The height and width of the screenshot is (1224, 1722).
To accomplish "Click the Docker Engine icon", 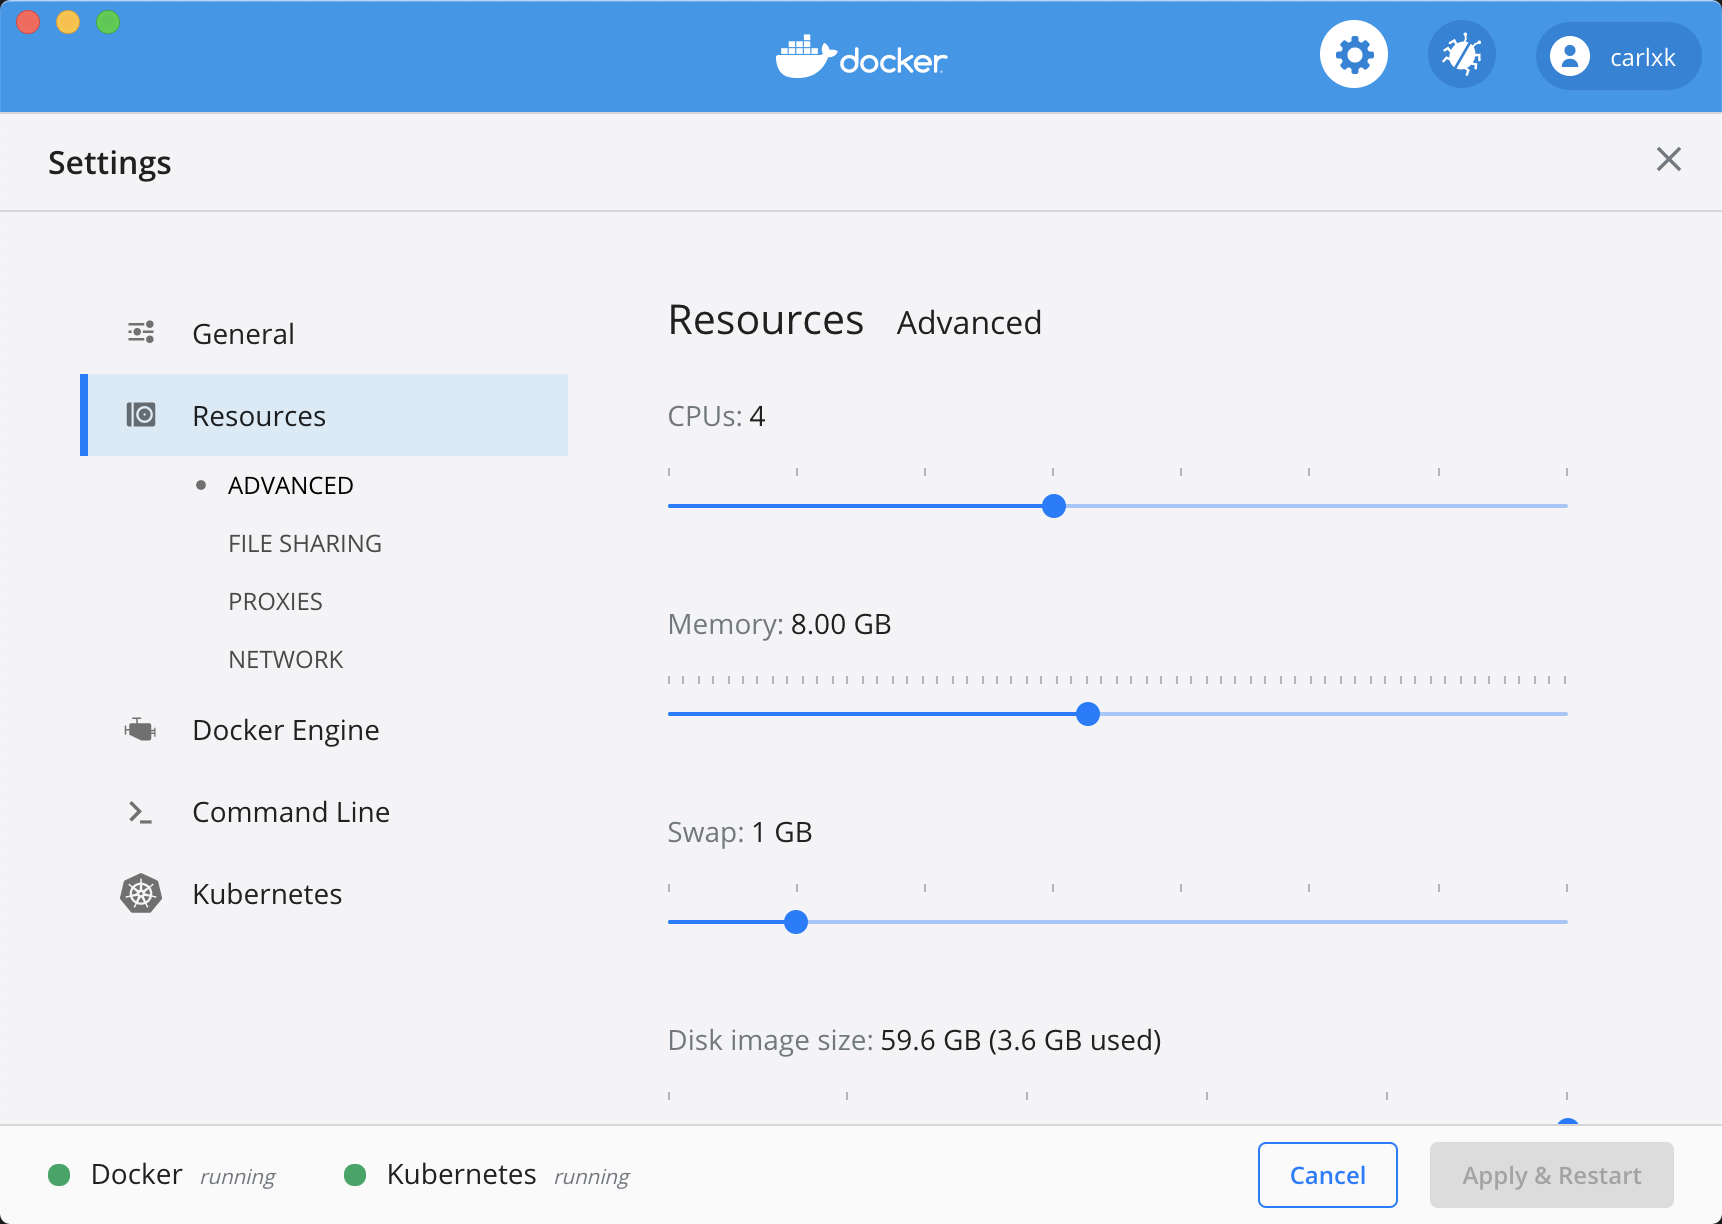I will (141, 729).
